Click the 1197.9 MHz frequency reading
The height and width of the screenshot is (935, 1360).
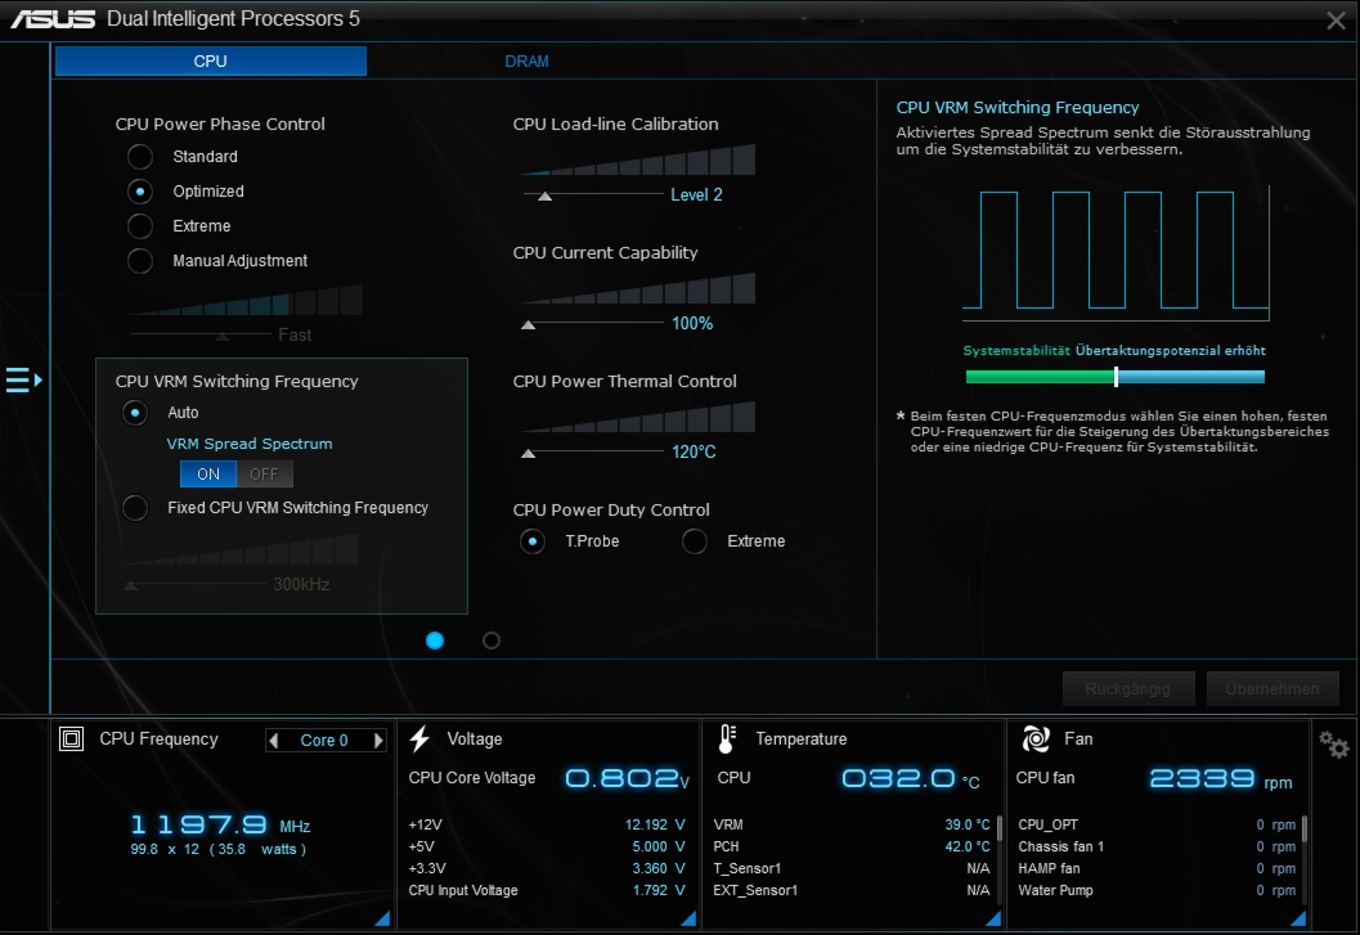coord(220,825)
